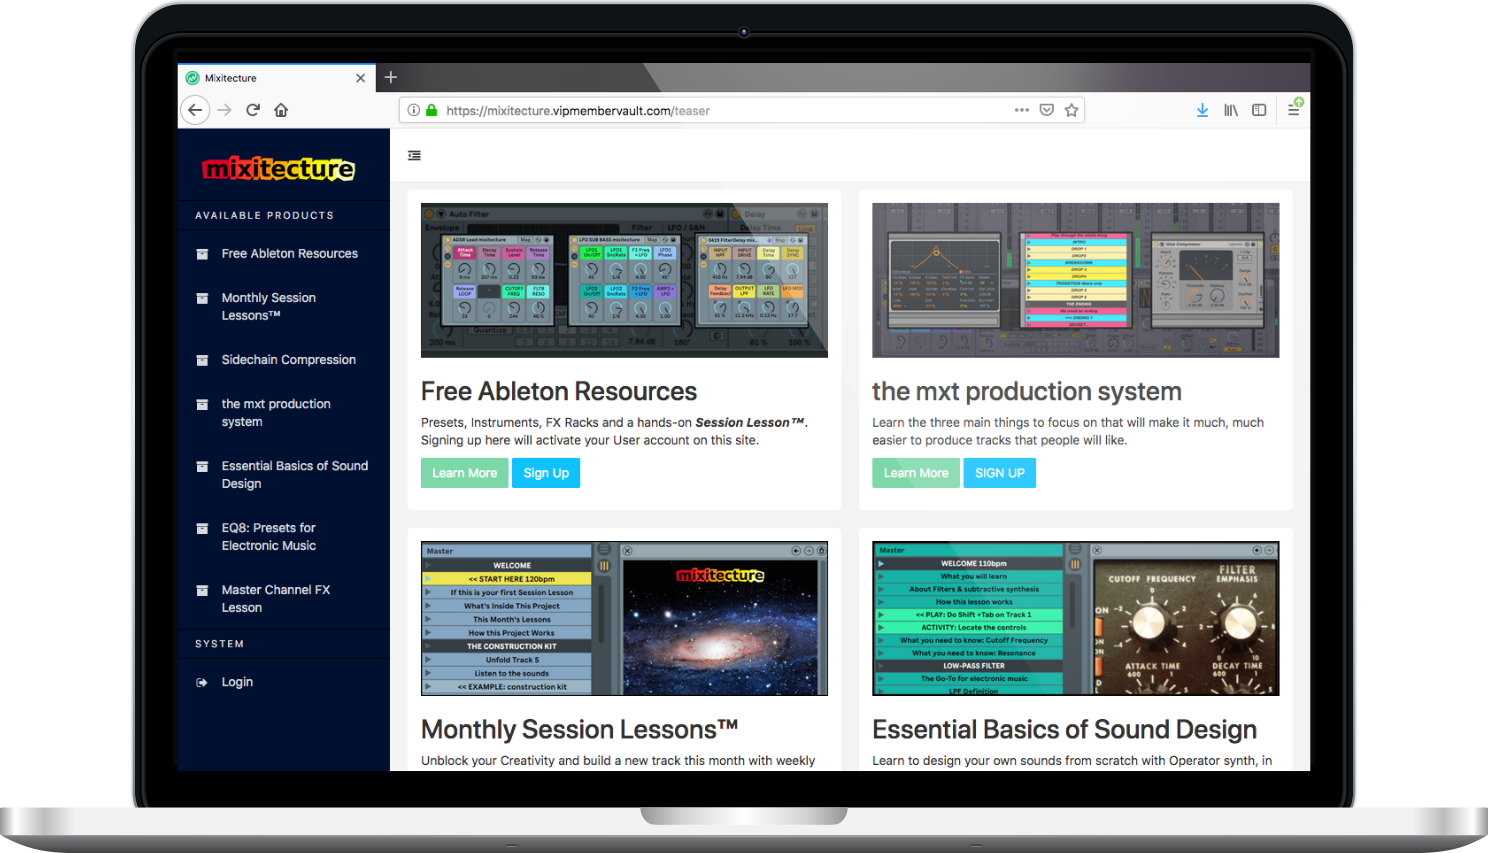Click the icon beside Essential Basics of Sound Design
This screenshot has height=853, width=1488.
(202, 466)
